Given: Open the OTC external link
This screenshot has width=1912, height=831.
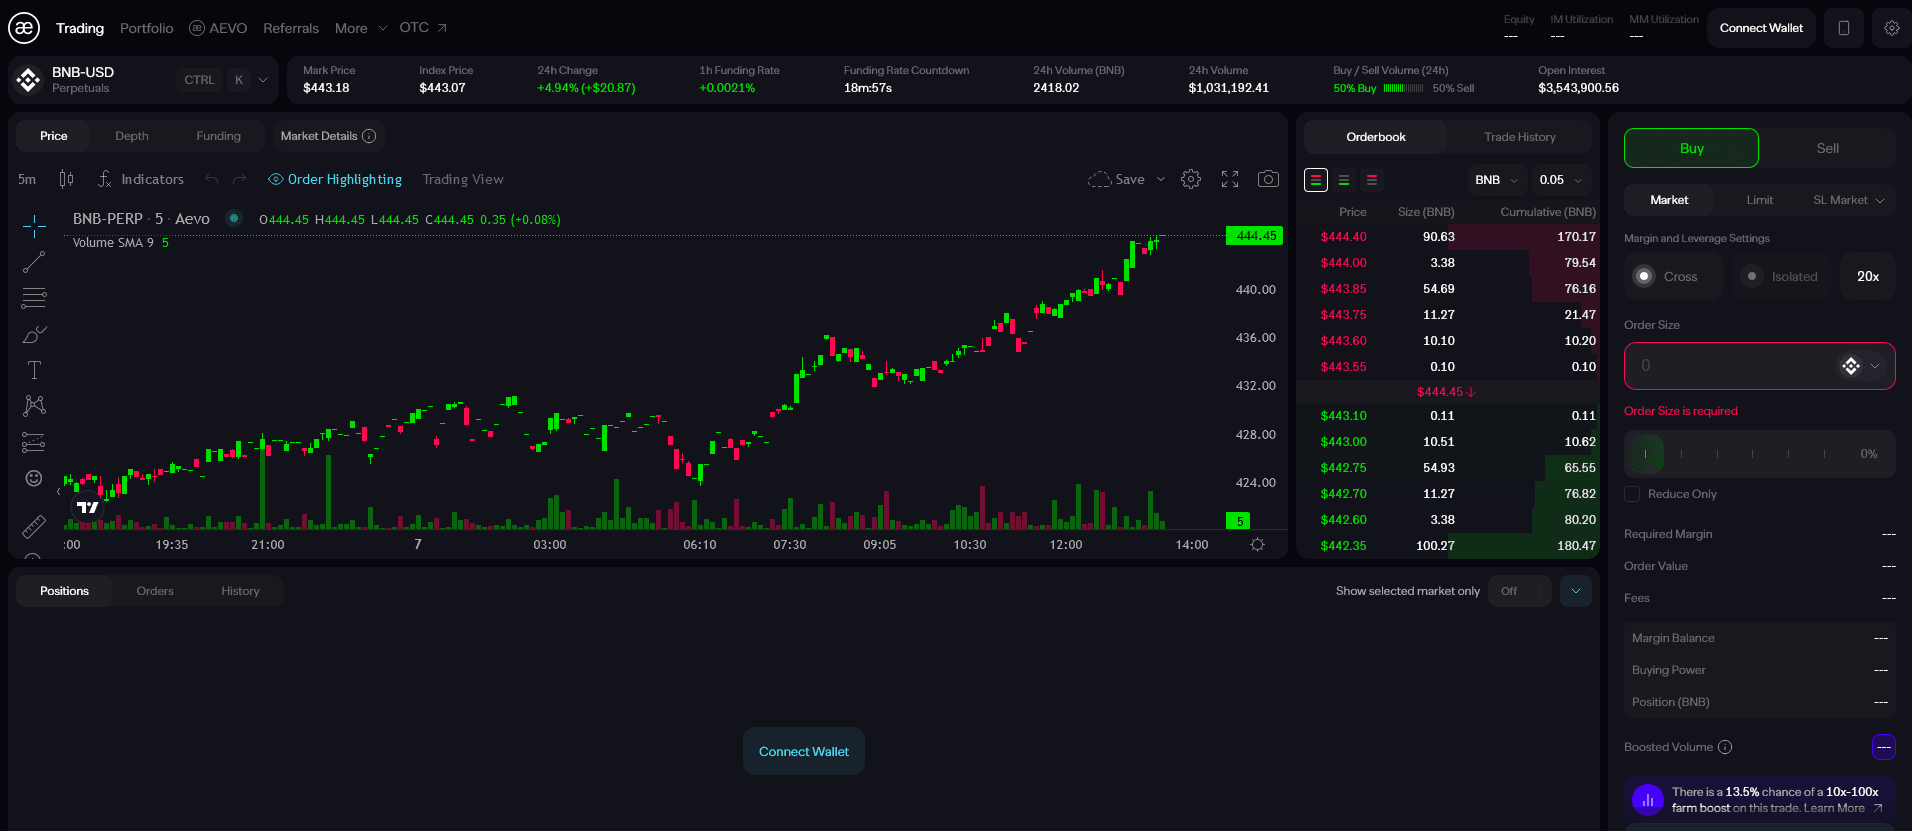Looking at the screenshot, I should point(423,27).
